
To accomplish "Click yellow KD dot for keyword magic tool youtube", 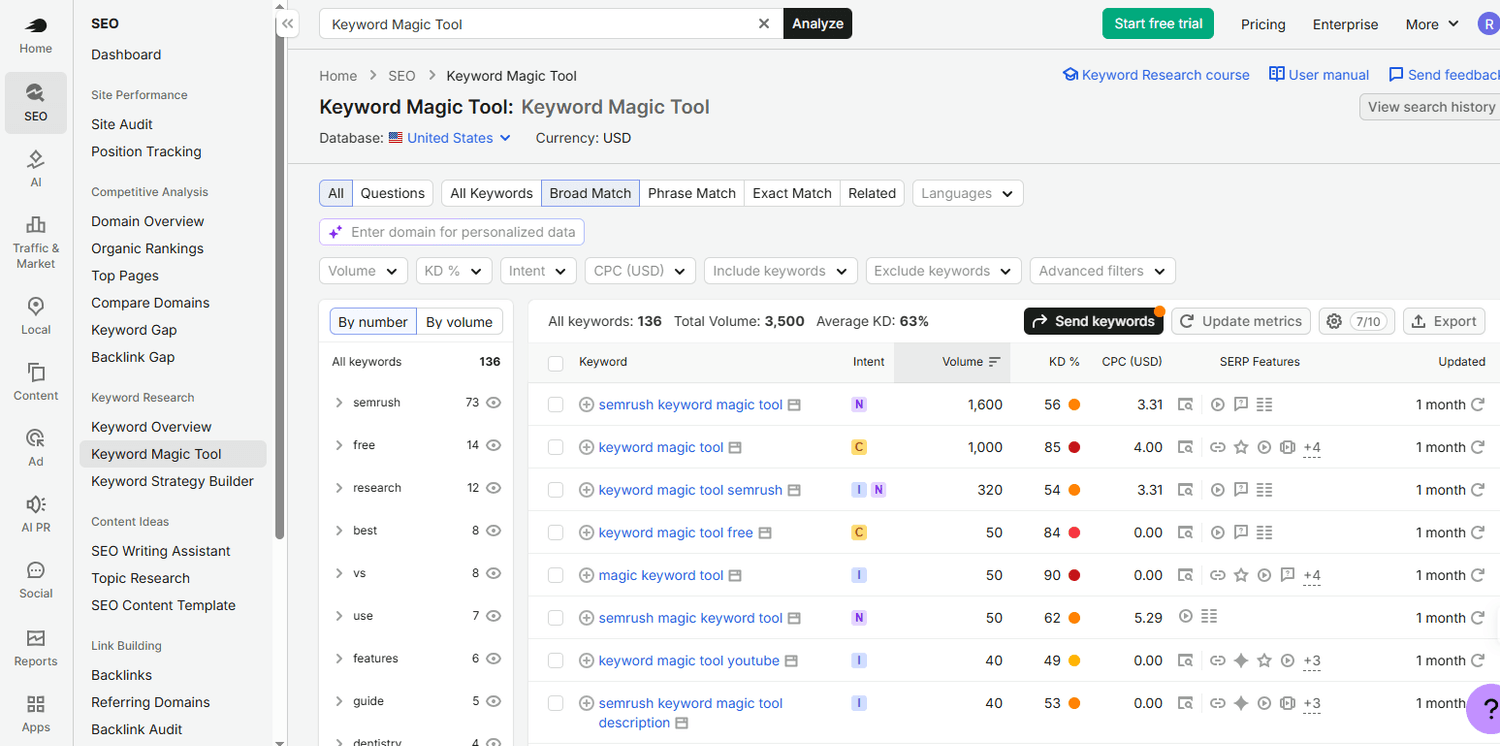I will (1074, 661).
